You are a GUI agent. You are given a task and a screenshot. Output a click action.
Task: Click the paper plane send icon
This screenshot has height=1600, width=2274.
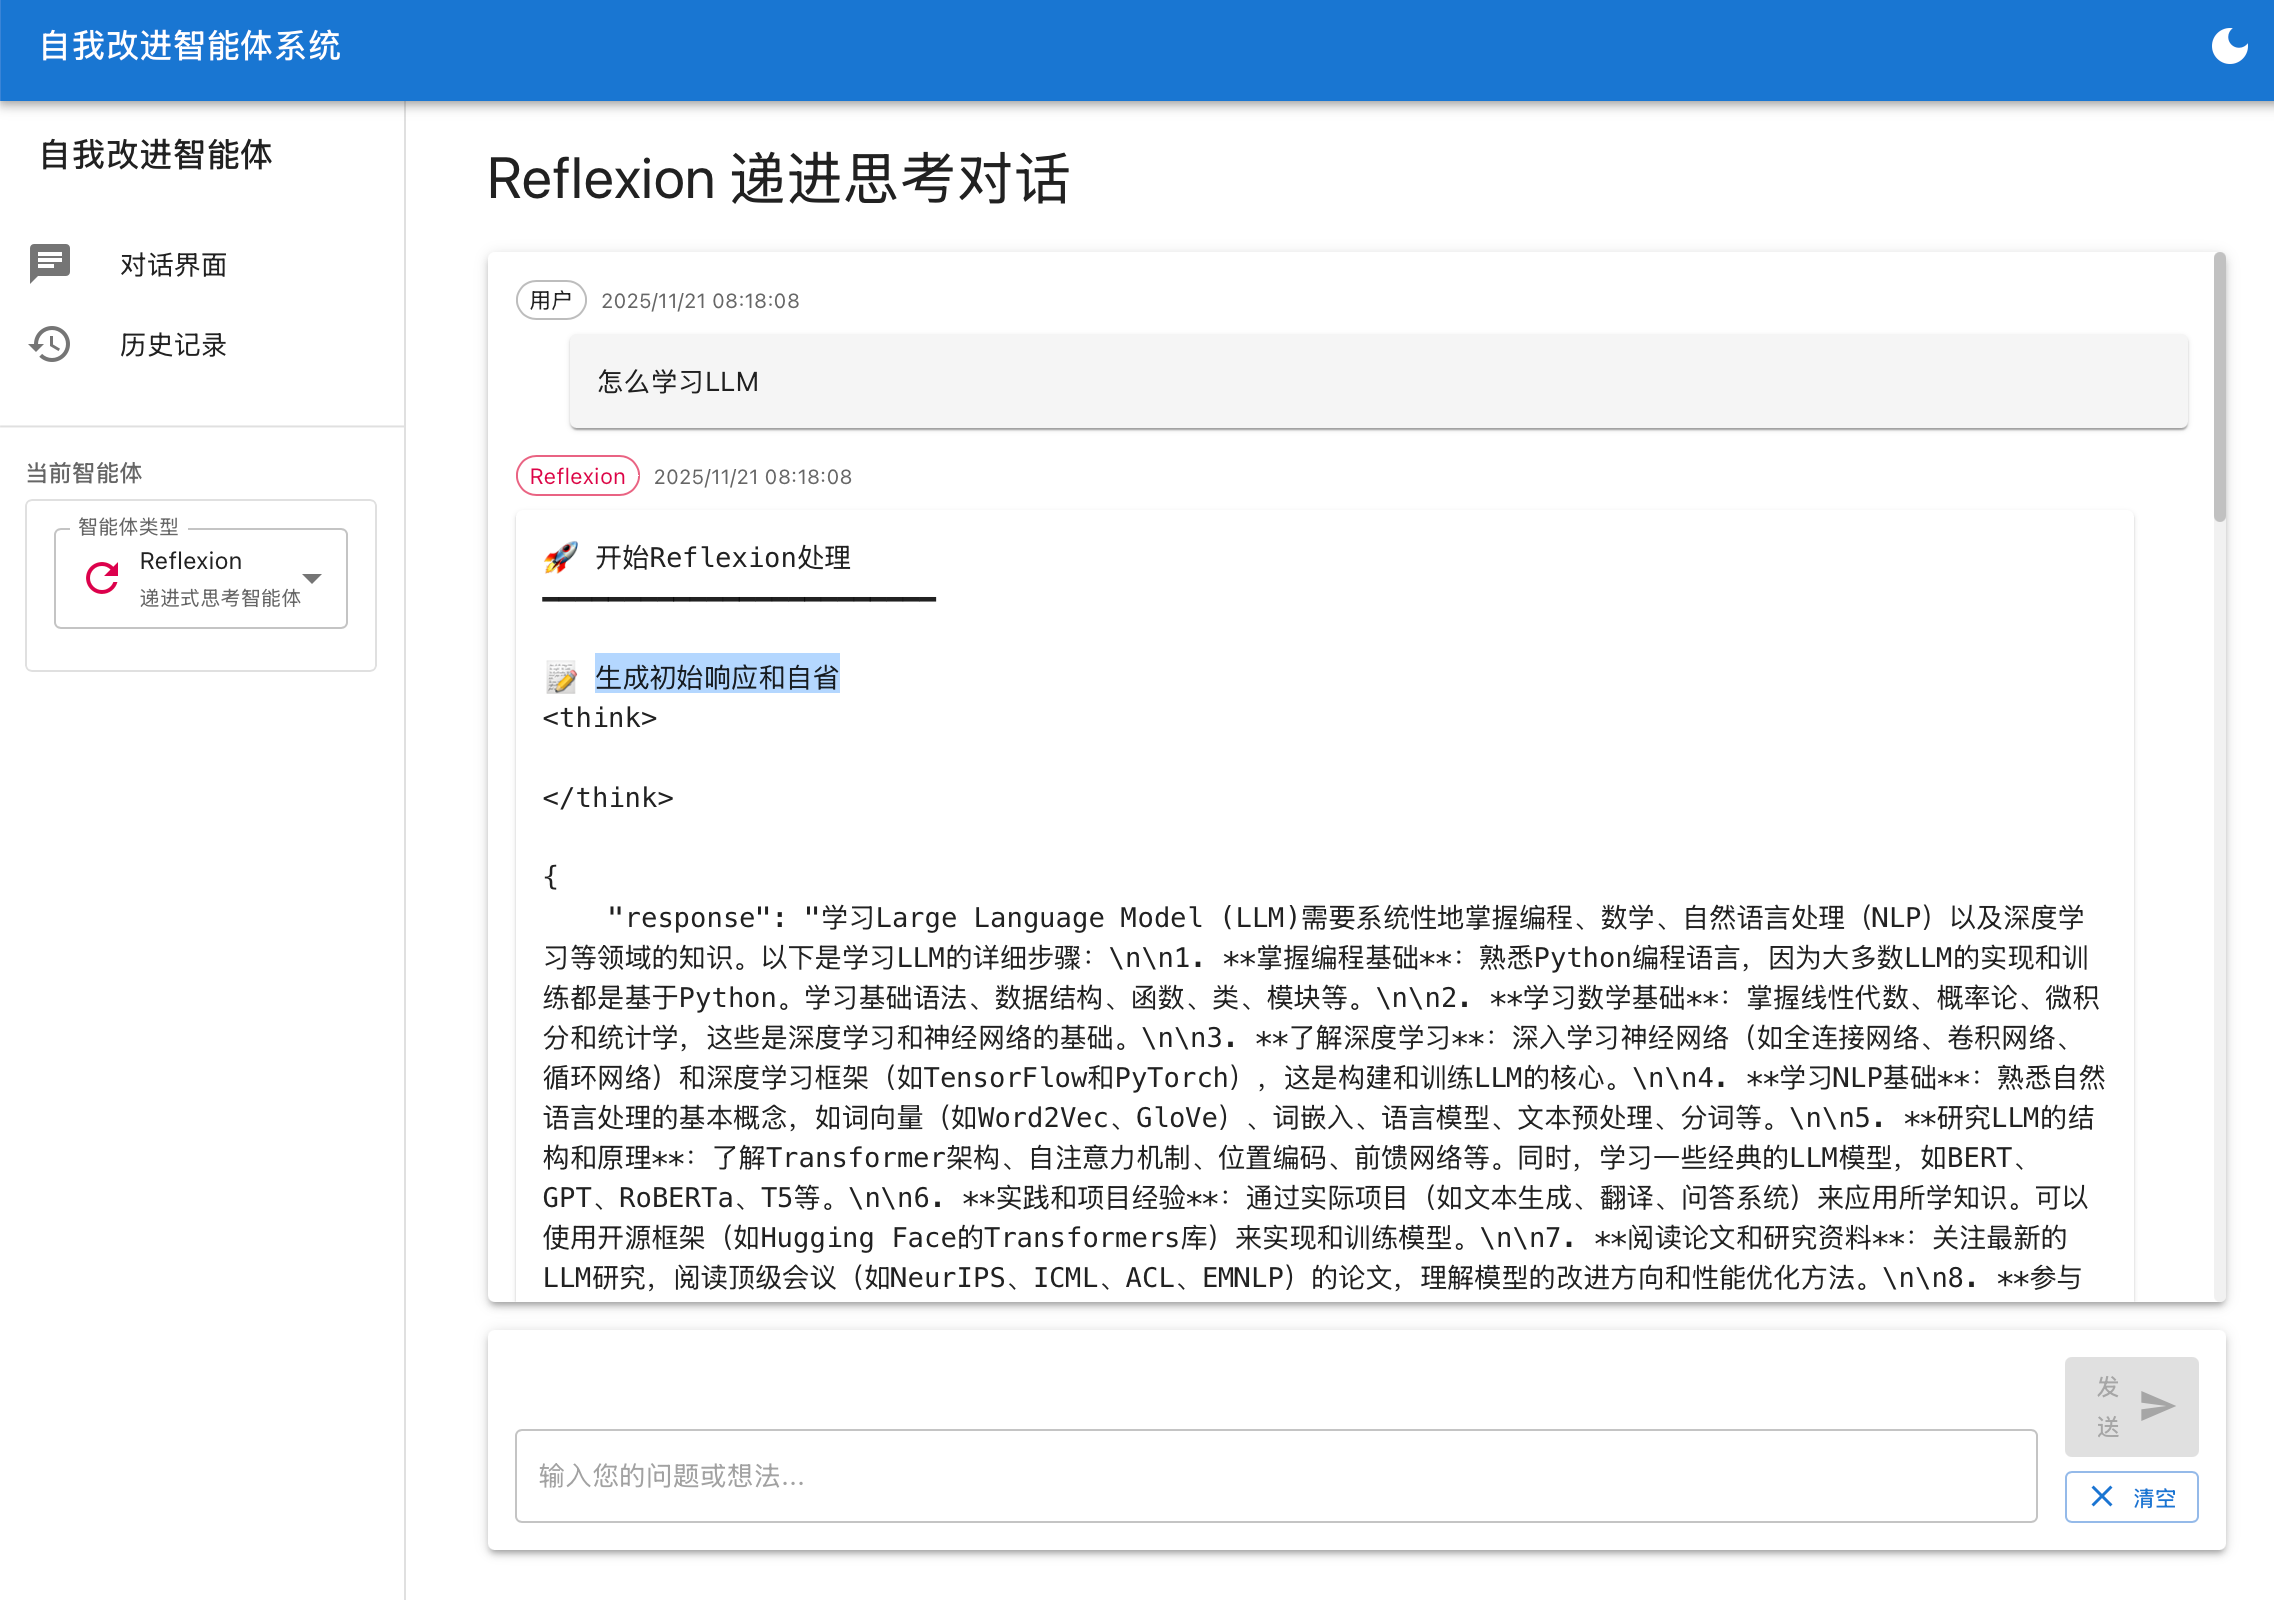pos(2157,1405)
